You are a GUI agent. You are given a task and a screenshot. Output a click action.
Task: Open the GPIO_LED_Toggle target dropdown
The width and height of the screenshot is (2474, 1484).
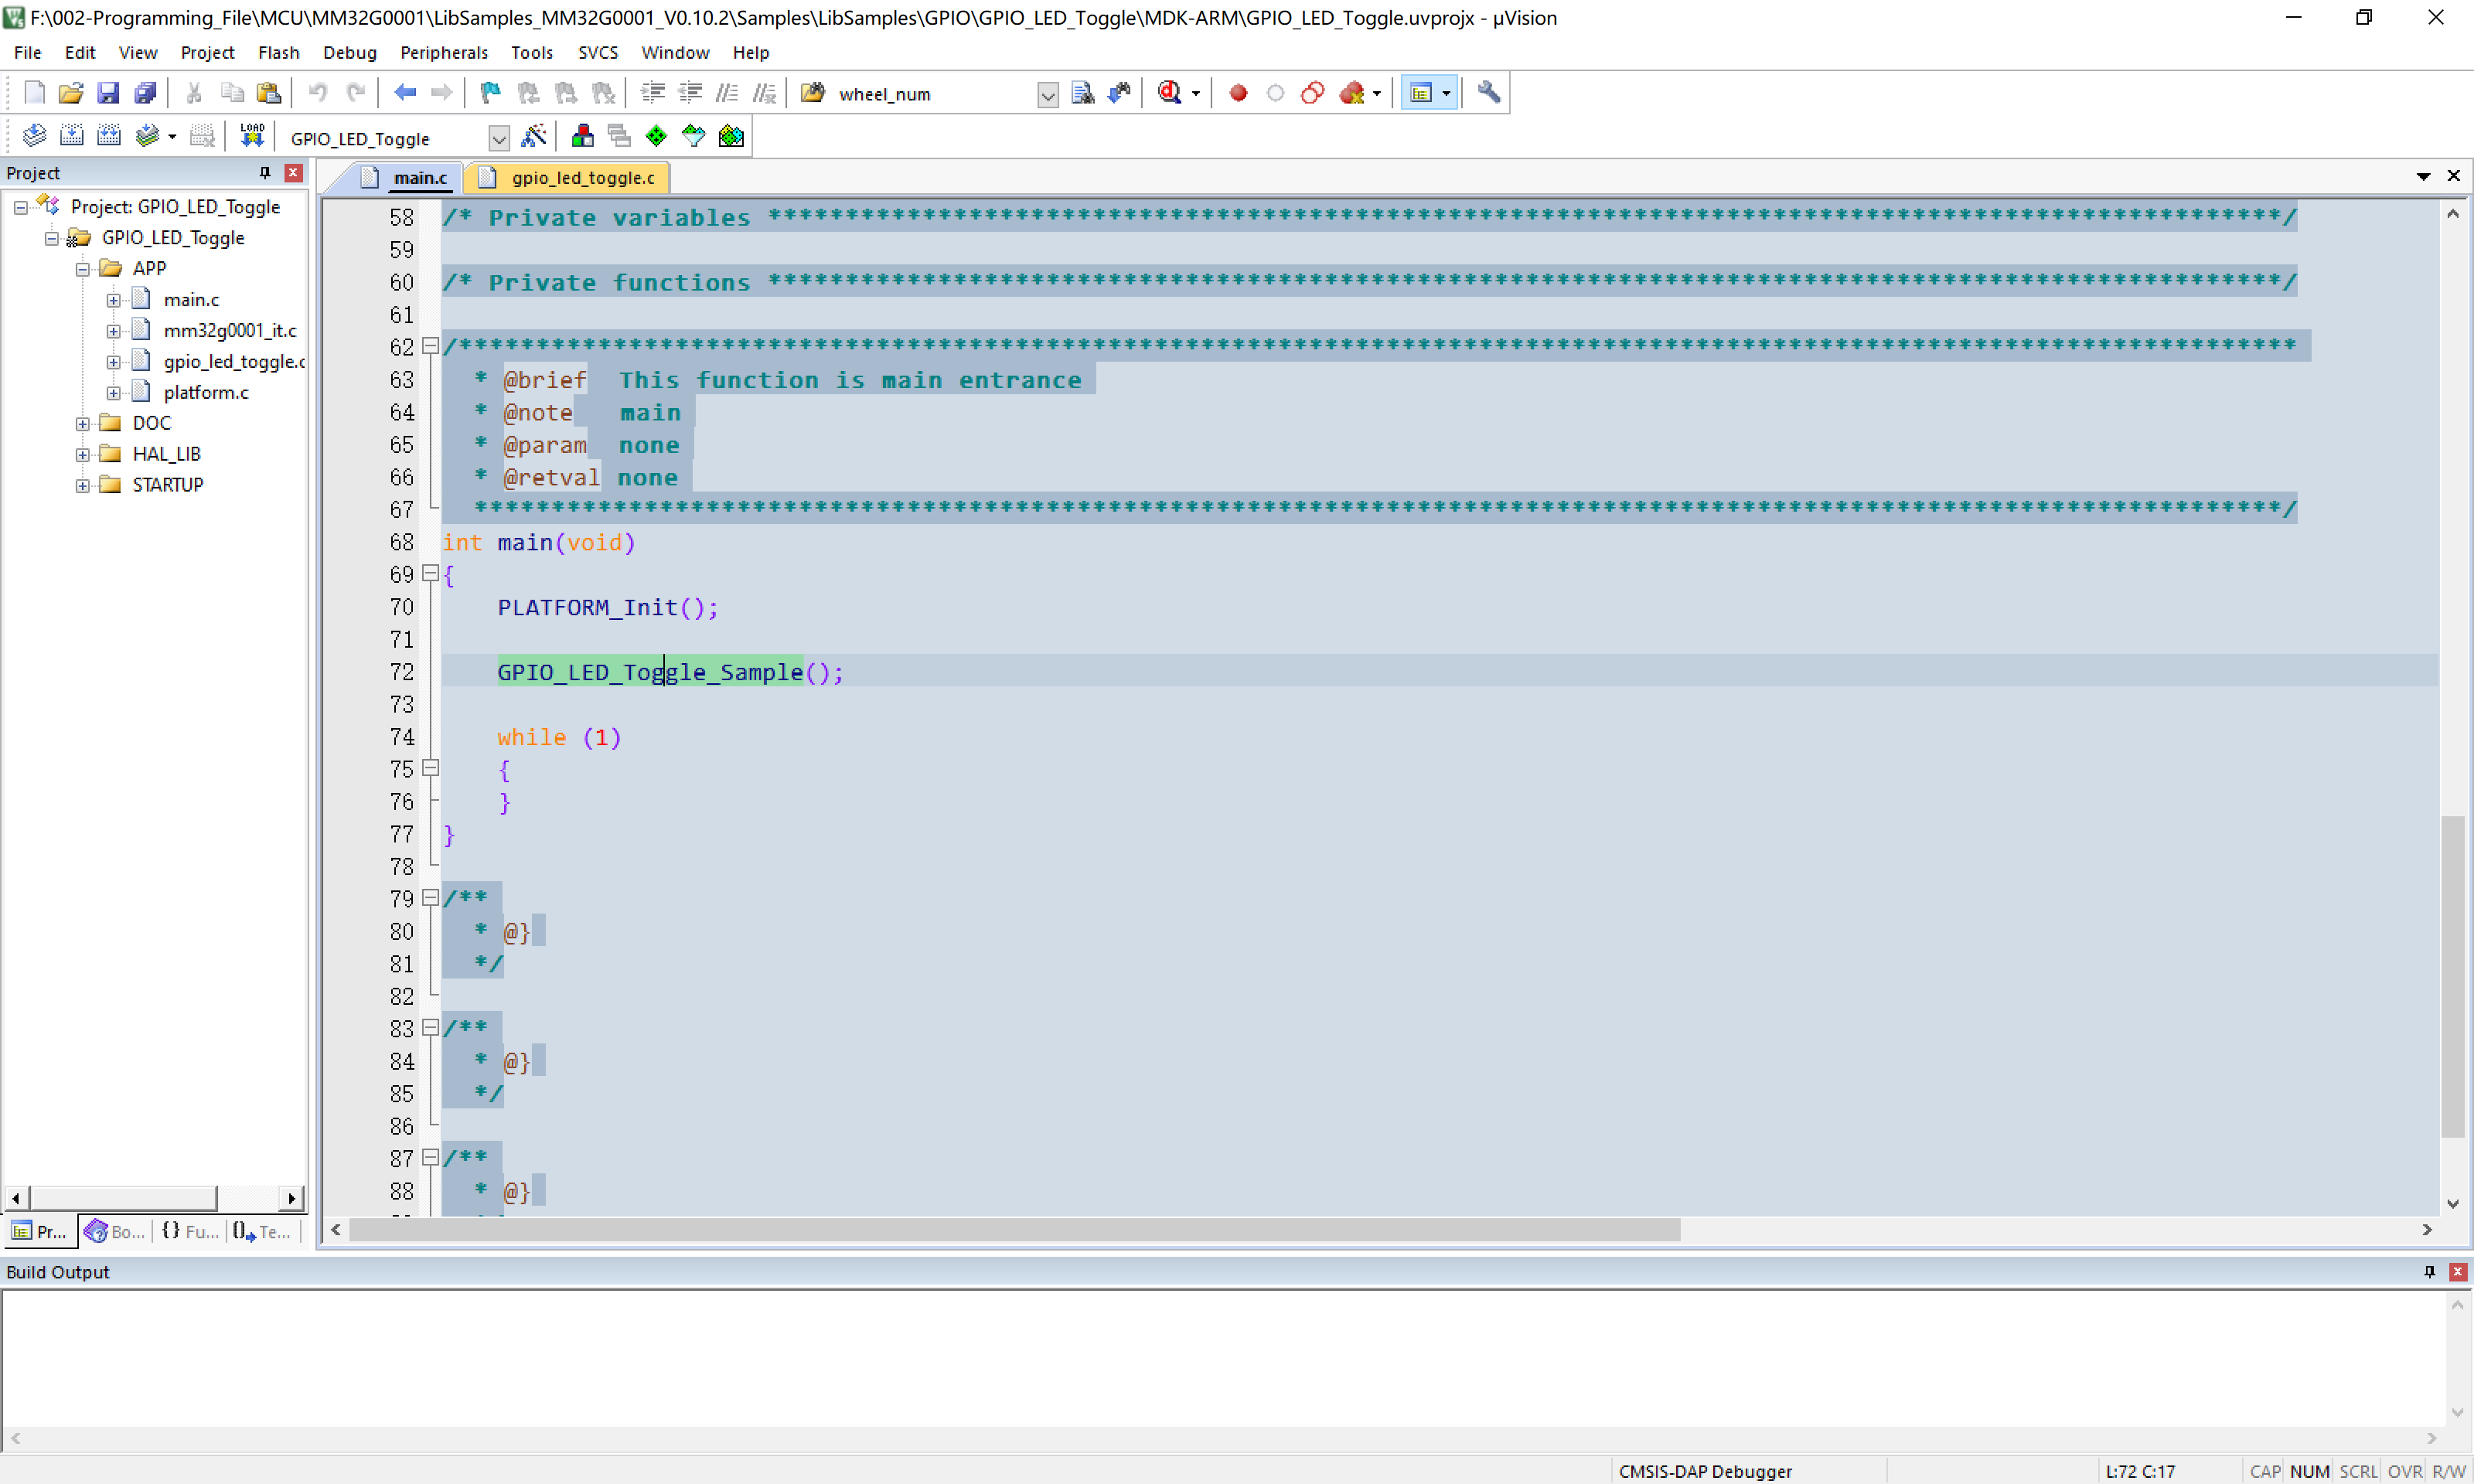pyautogui.click(x=498, y=138)
